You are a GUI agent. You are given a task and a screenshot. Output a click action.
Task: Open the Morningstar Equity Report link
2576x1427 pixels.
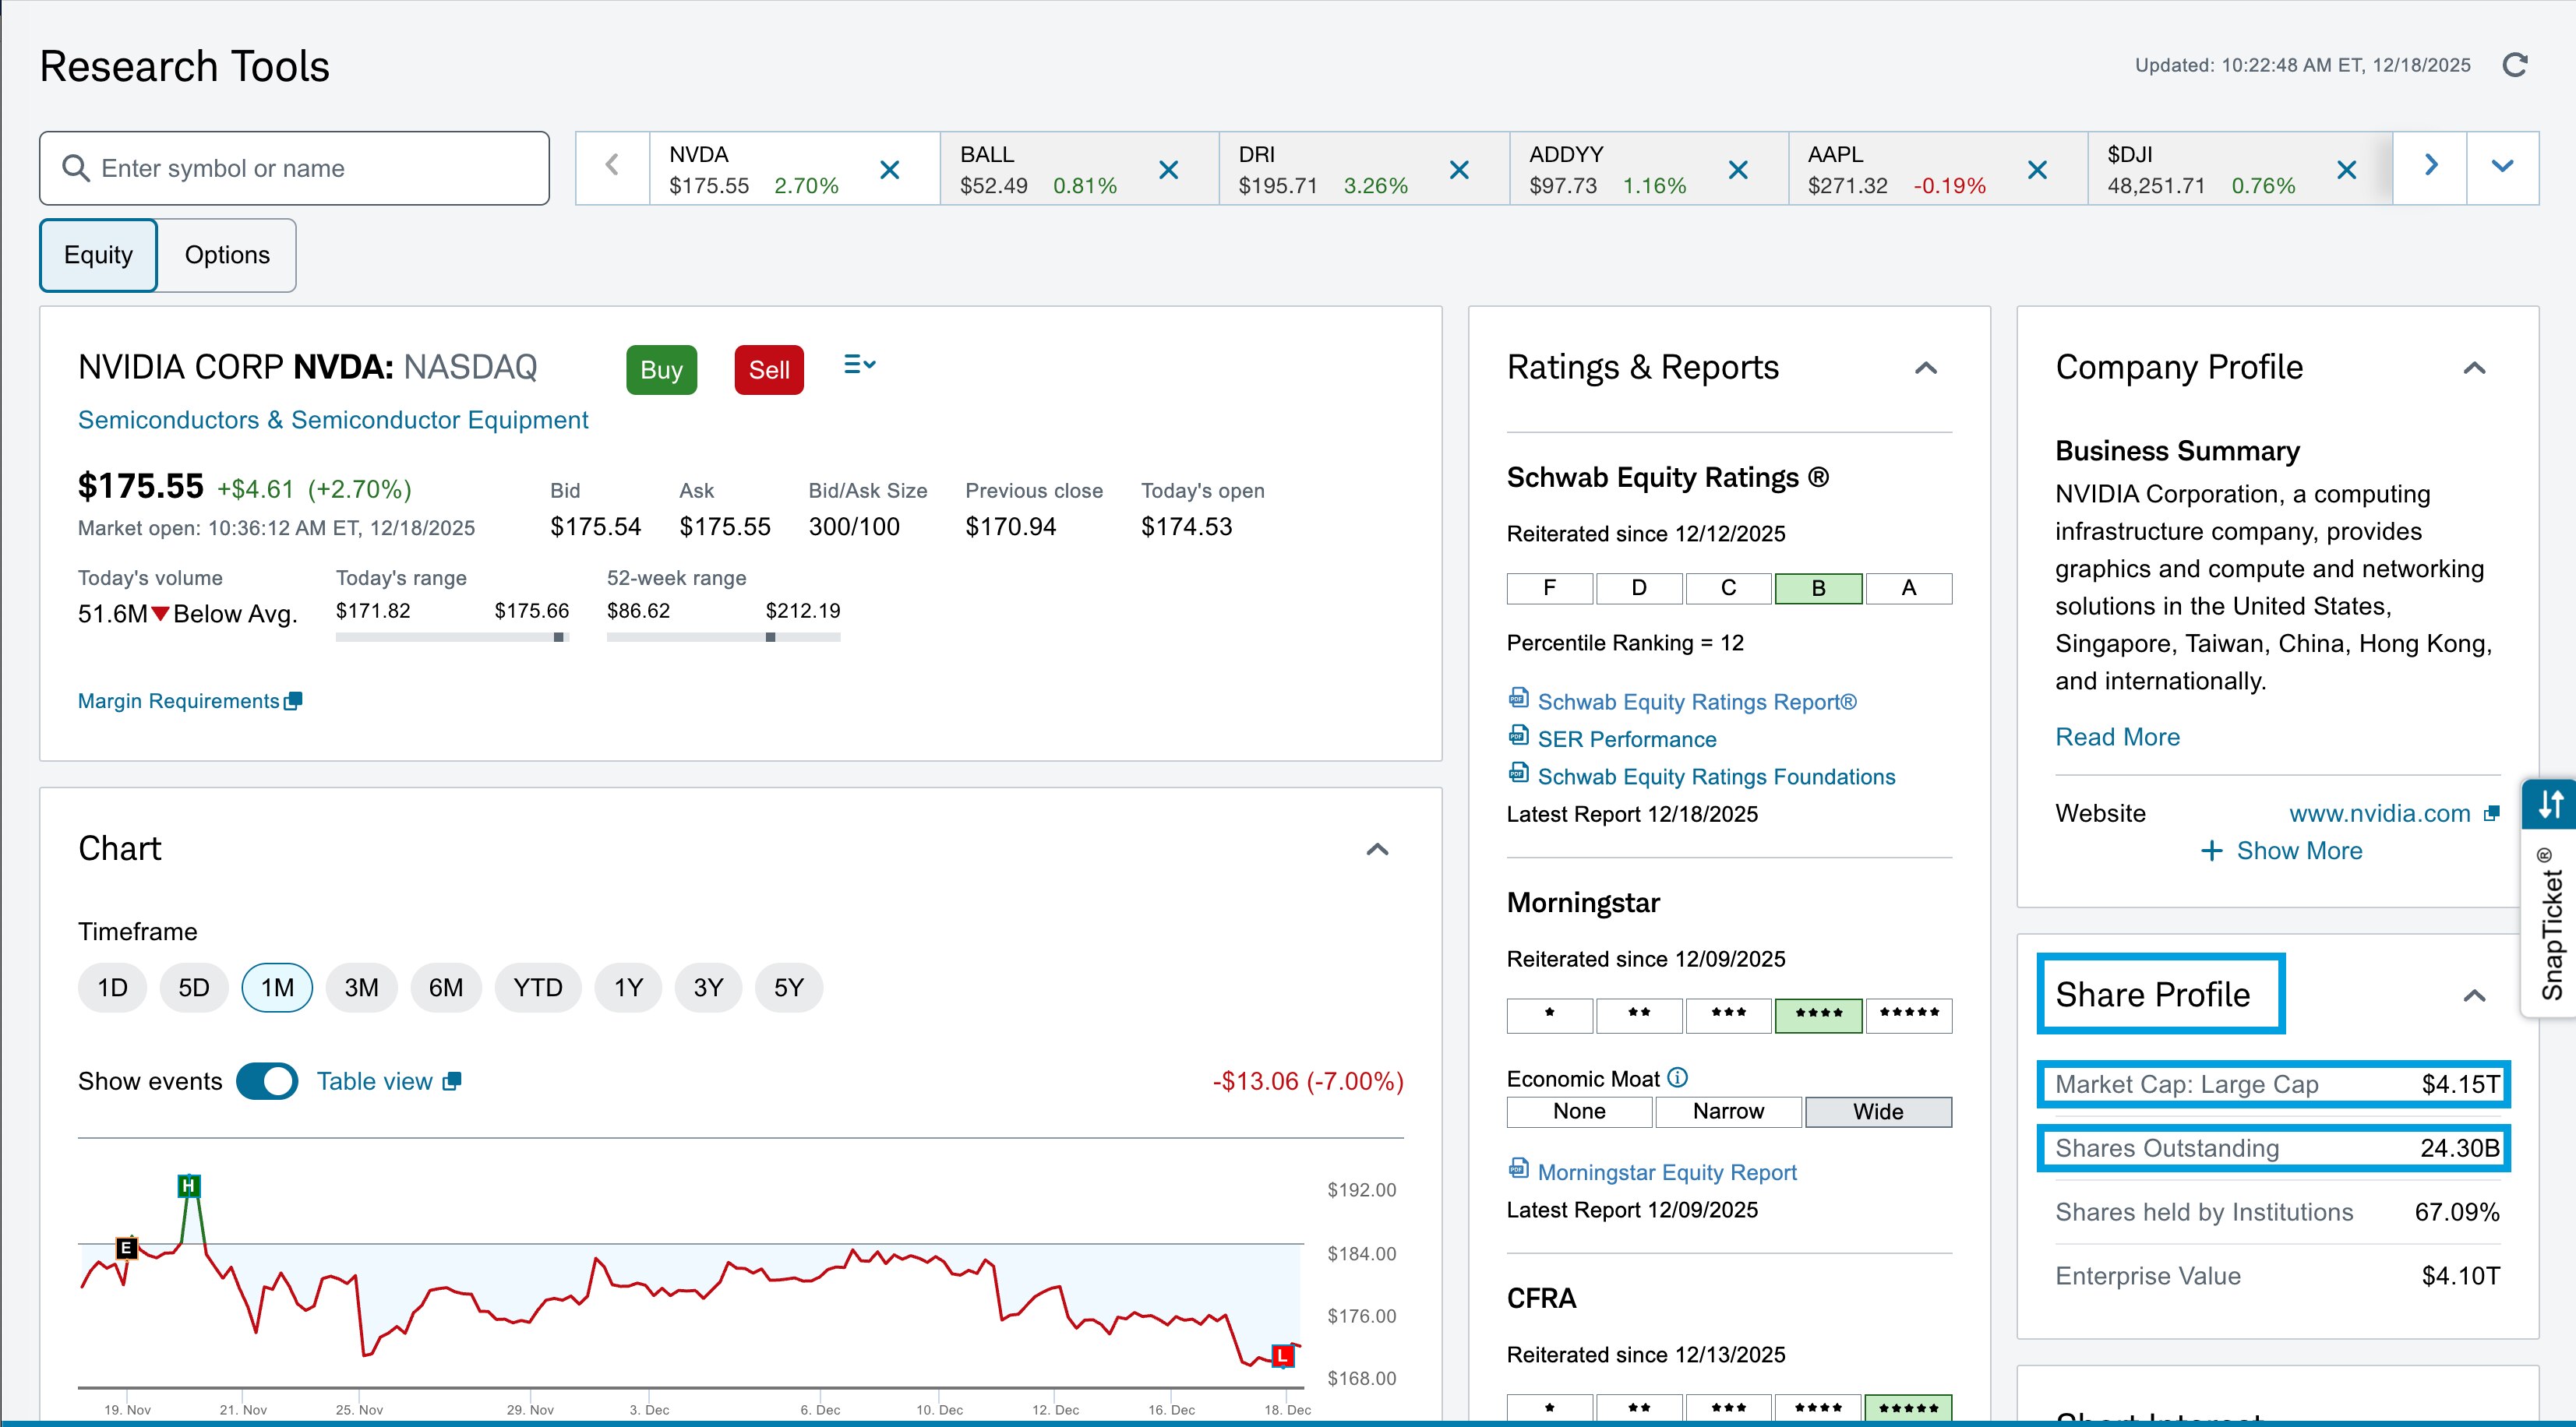coord(1666,1172)
